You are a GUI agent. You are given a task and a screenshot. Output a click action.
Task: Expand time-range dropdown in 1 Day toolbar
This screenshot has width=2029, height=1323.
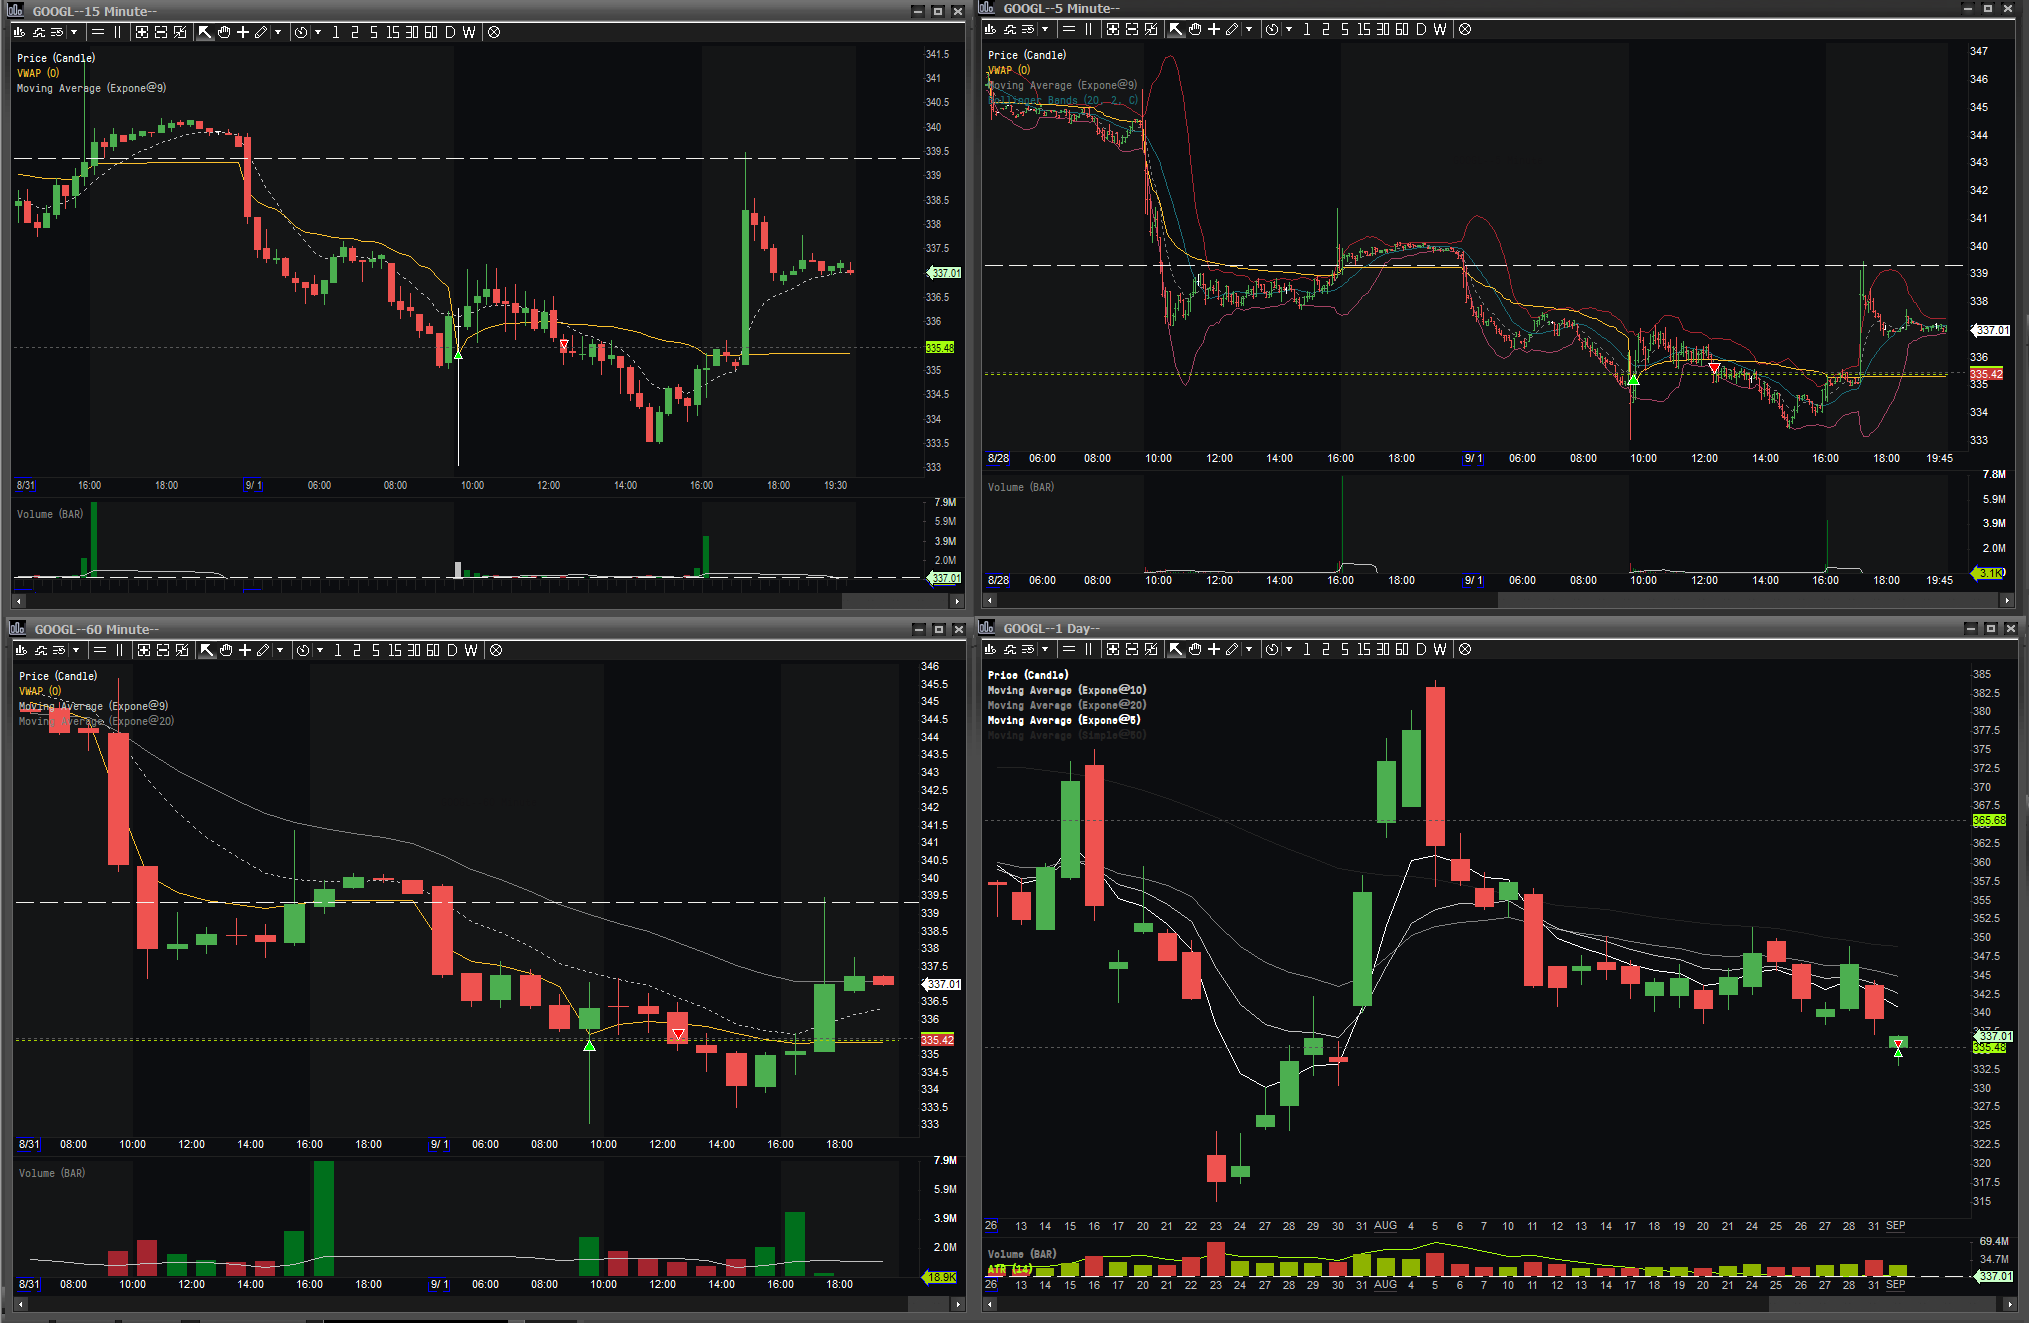coord(1289,649)
